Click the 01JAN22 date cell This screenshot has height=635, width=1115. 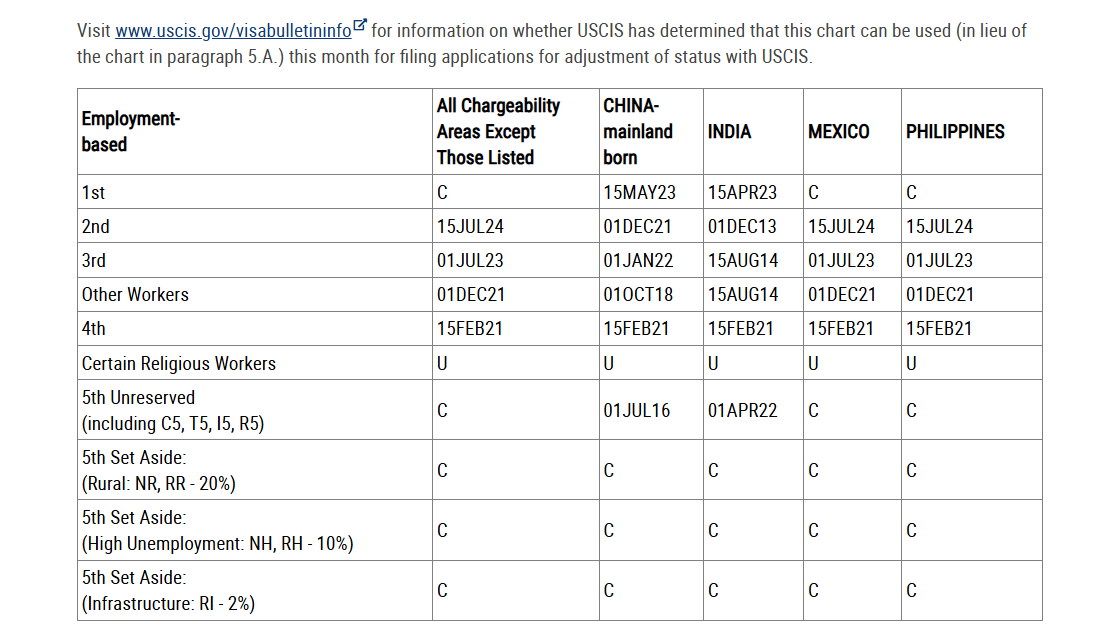pos(638,260)
